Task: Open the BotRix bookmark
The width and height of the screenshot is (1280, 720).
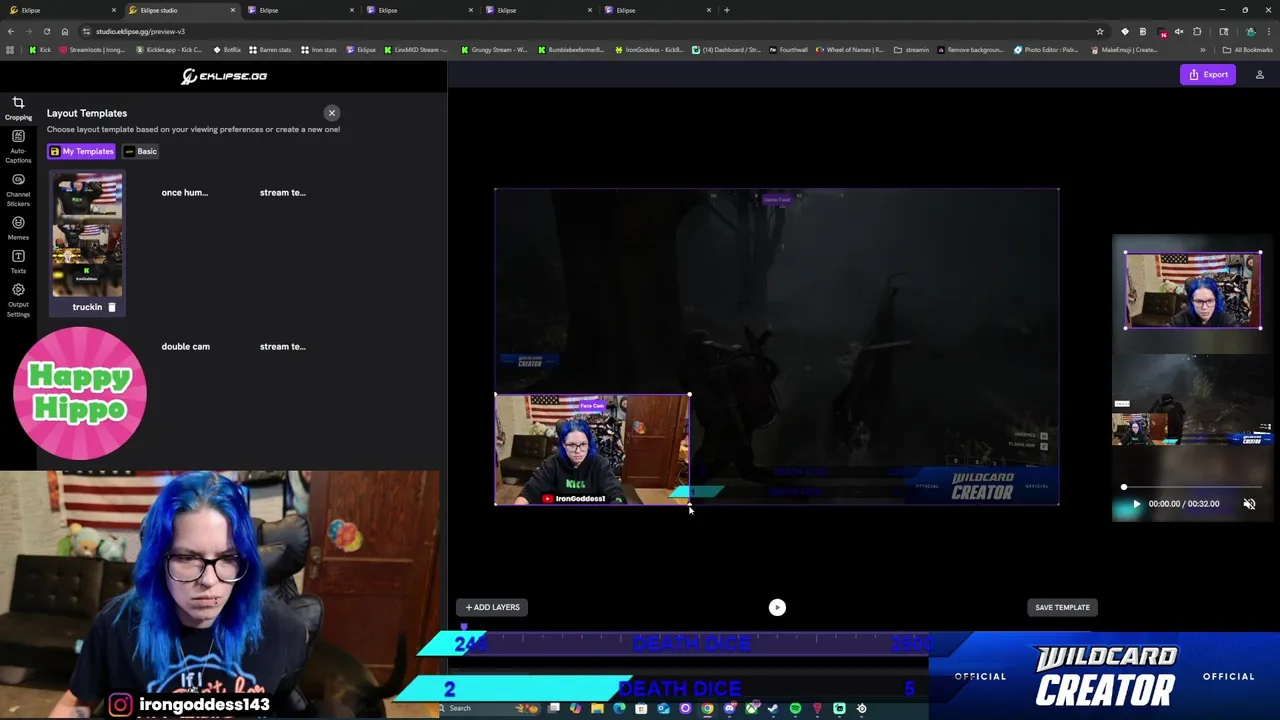Action: (227, 50)
